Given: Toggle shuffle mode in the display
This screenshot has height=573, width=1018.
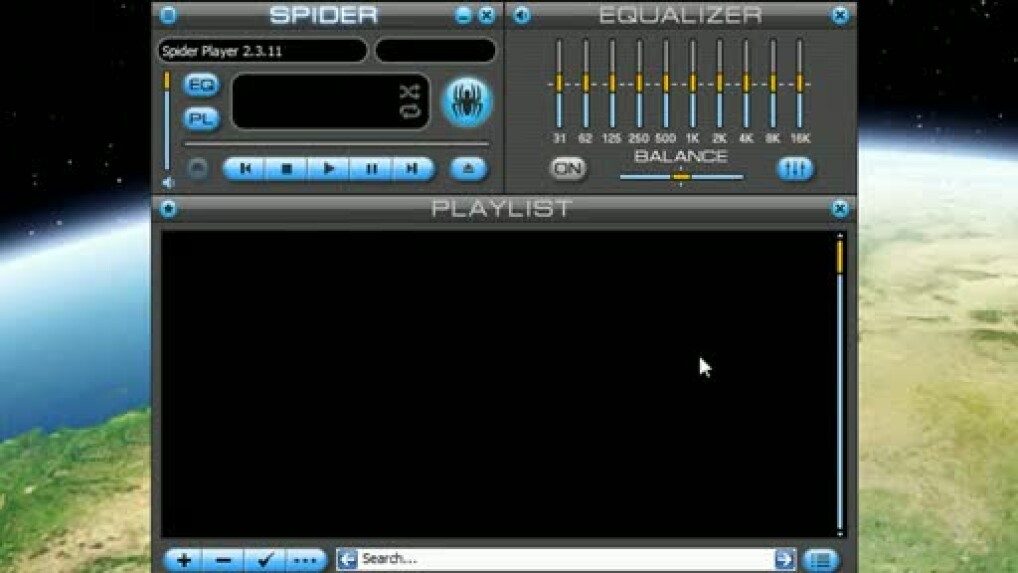Looking at the screenshot, I should click(408, 91).
